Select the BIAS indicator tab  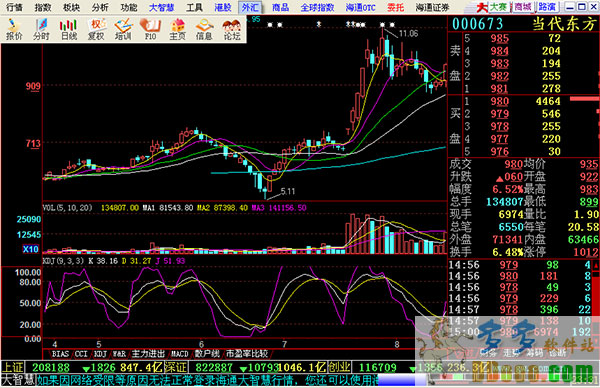(60, 354)
